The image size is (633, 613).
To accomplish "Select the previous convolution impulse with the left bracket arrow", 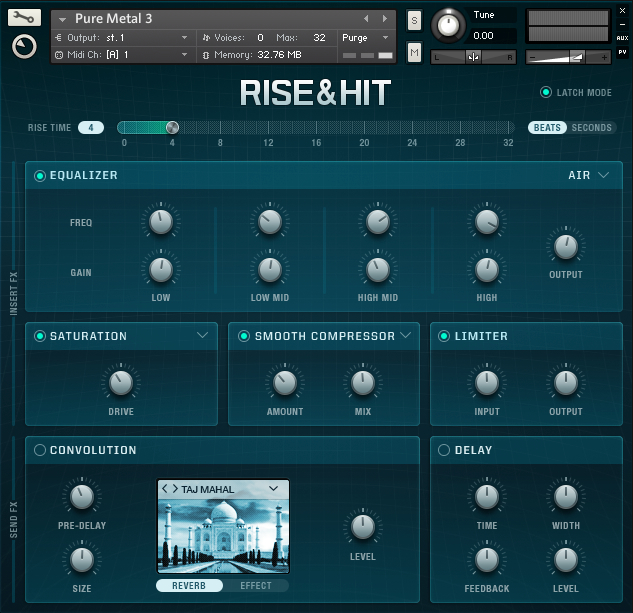I will [164, 489].
